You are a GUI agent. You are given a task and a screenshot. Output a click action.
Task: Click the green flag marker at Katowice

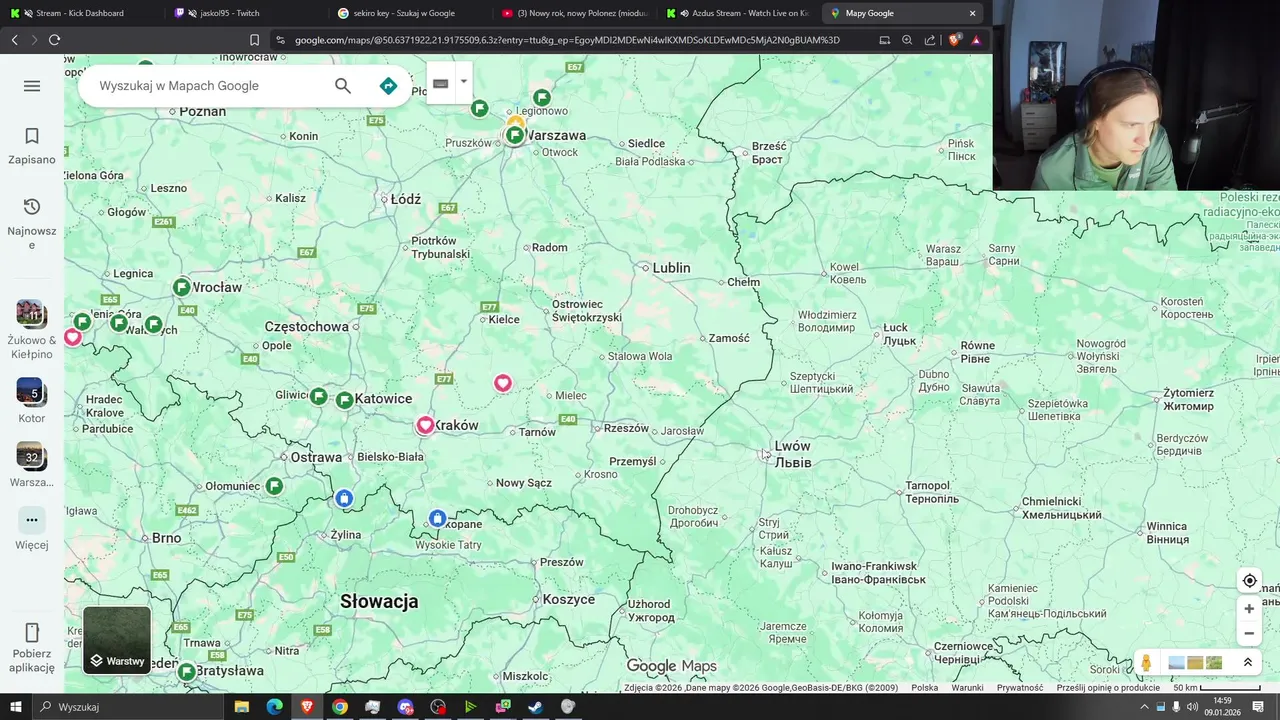pyautogui.click(x=345, y=400)
